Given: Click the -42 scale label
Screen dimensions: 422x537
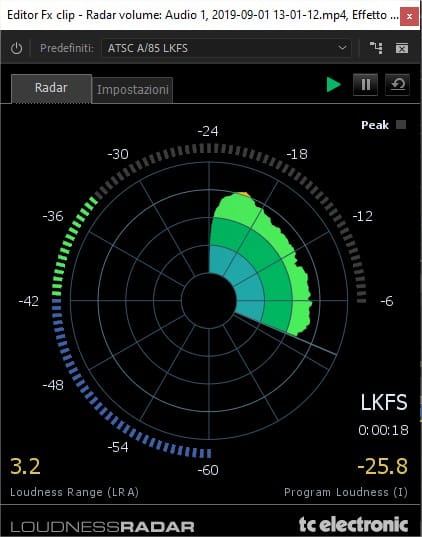Looking at the screenshot, I should [29, 301].
